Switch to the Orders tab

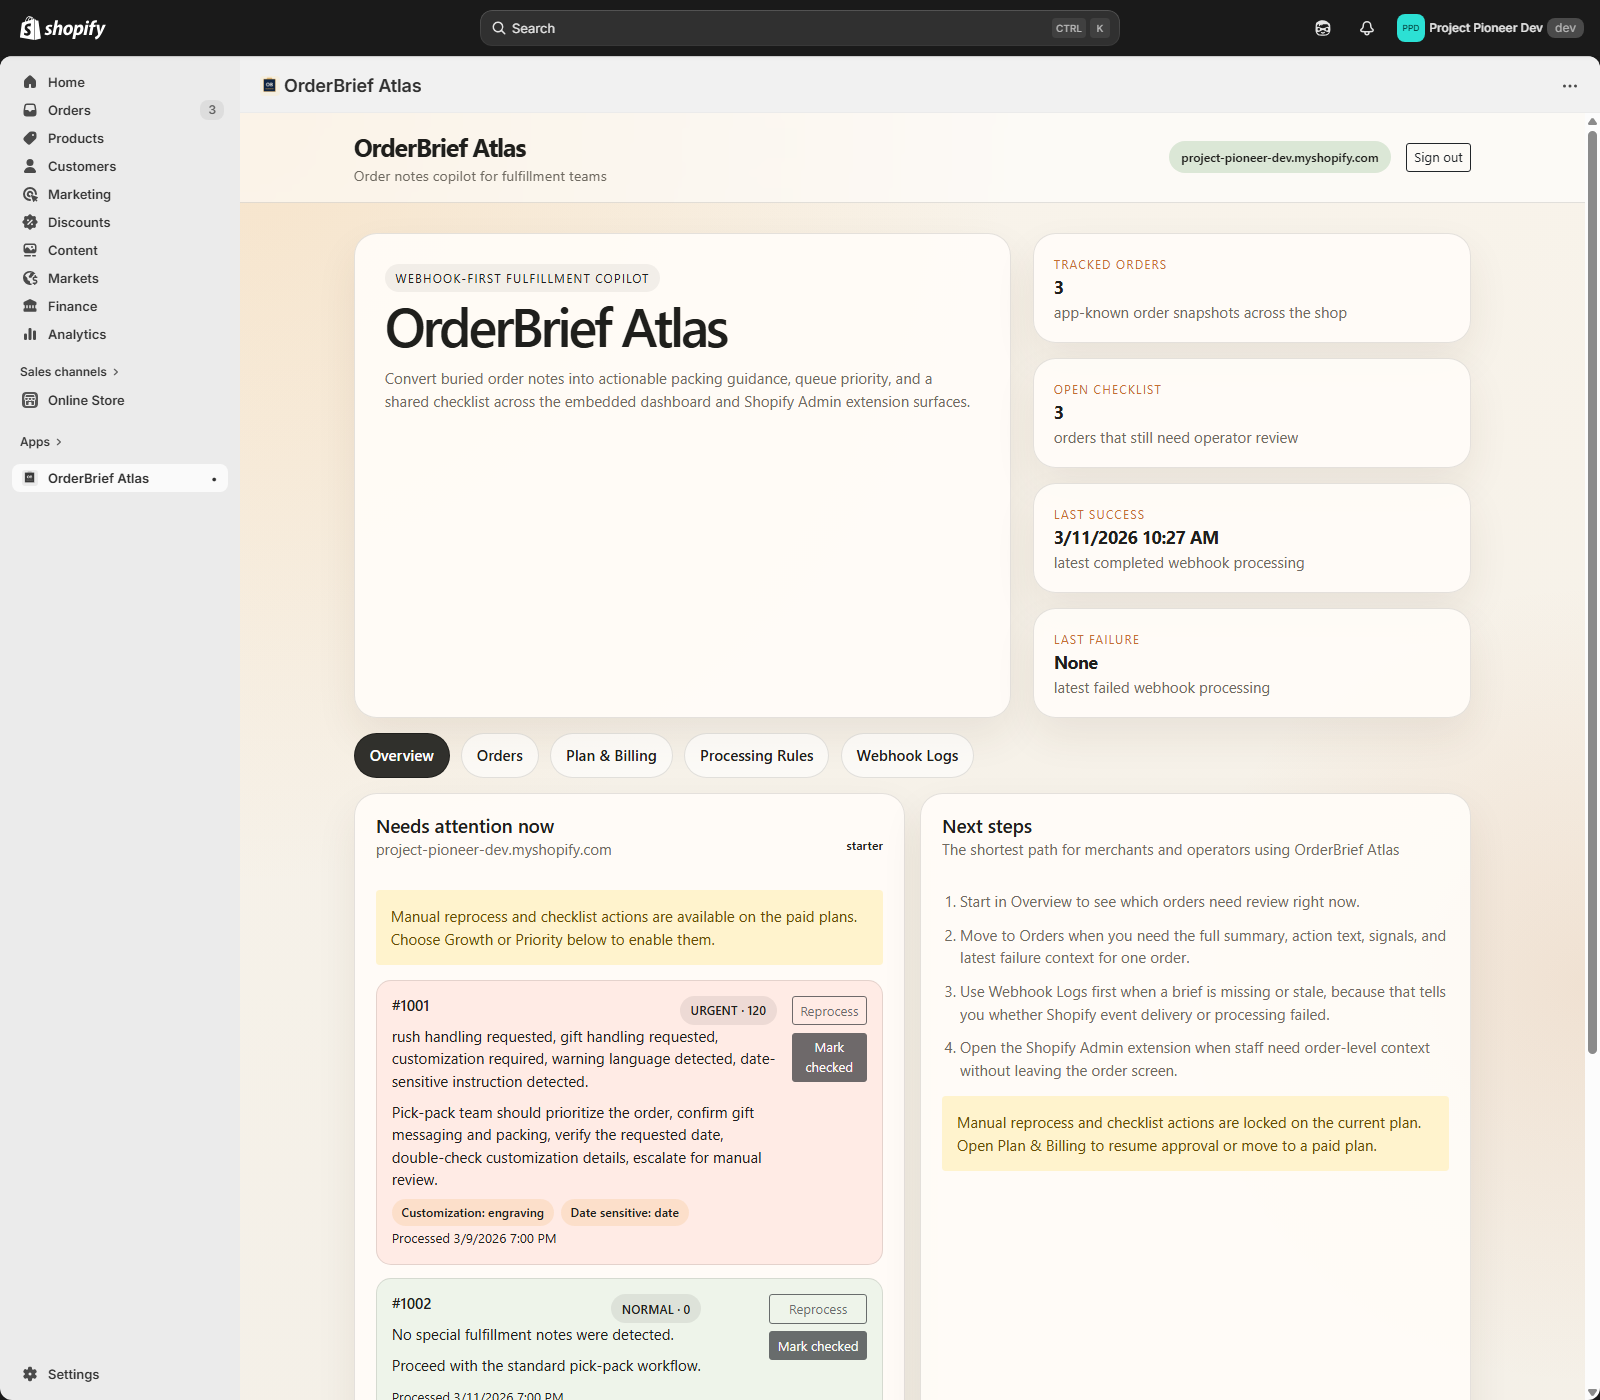[x=500, y=756]
